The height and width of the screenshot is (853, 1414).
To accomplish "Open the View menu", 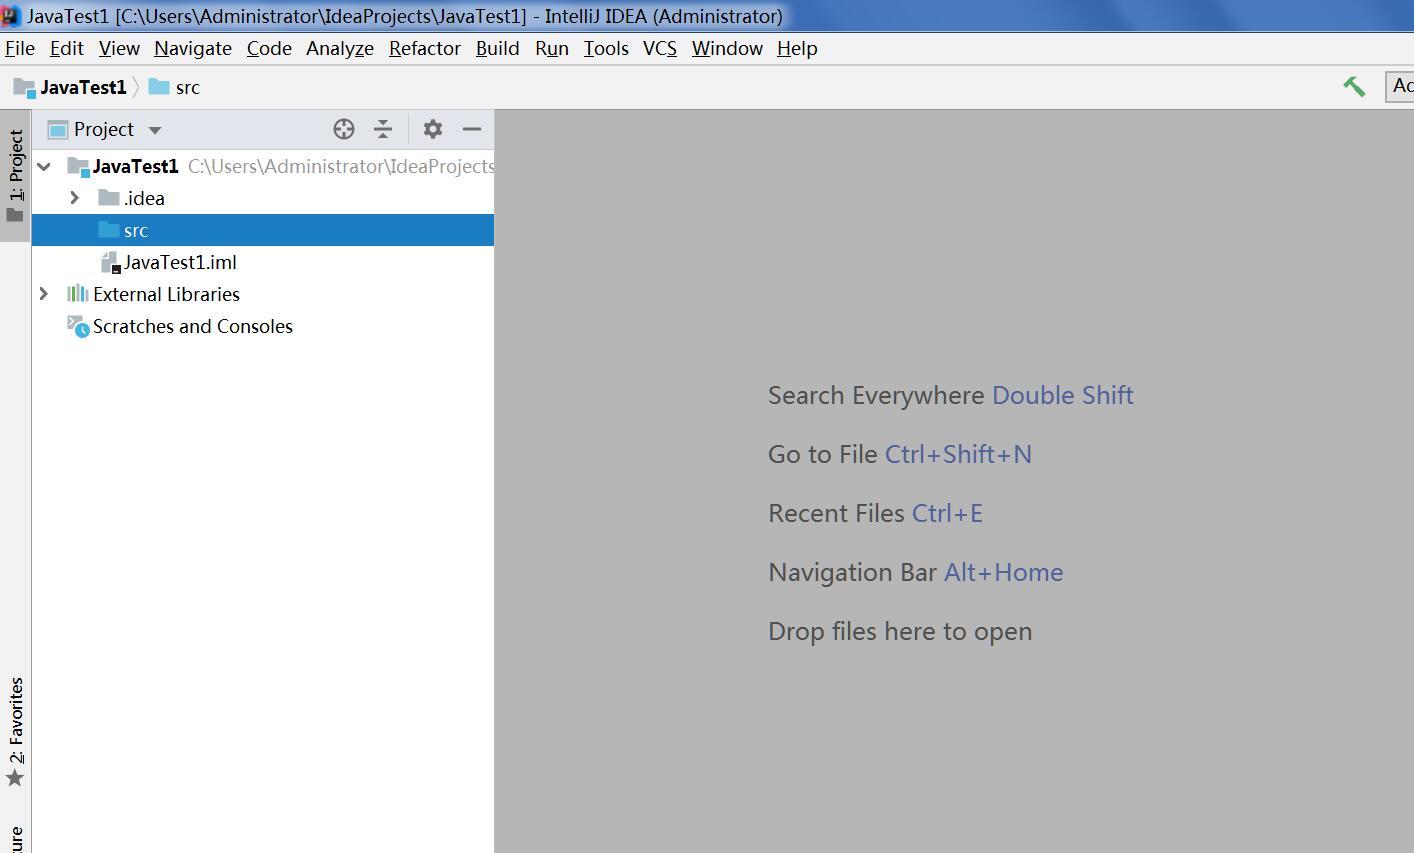I will (119, 48).
